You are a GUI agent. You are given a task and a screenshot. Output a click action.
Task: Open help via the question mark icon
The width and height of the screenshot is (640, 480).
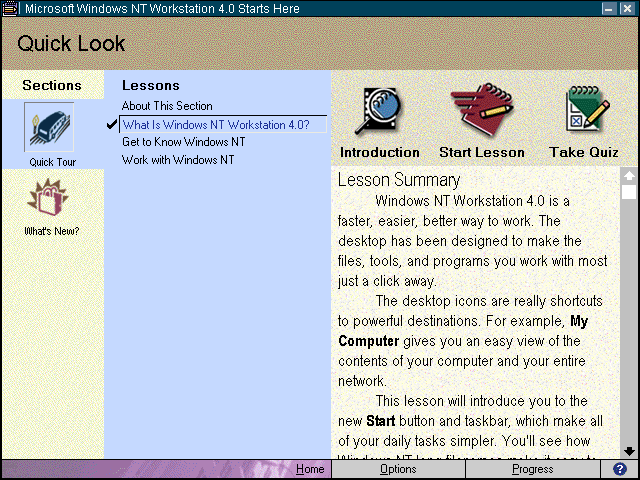click(620, 469)
